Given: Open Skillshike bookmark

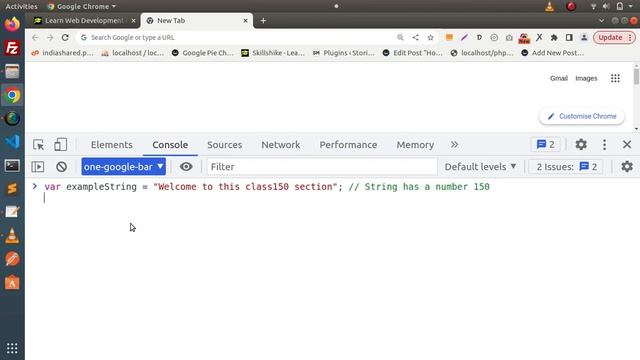Looking at the screenshot, I should 273,53.
